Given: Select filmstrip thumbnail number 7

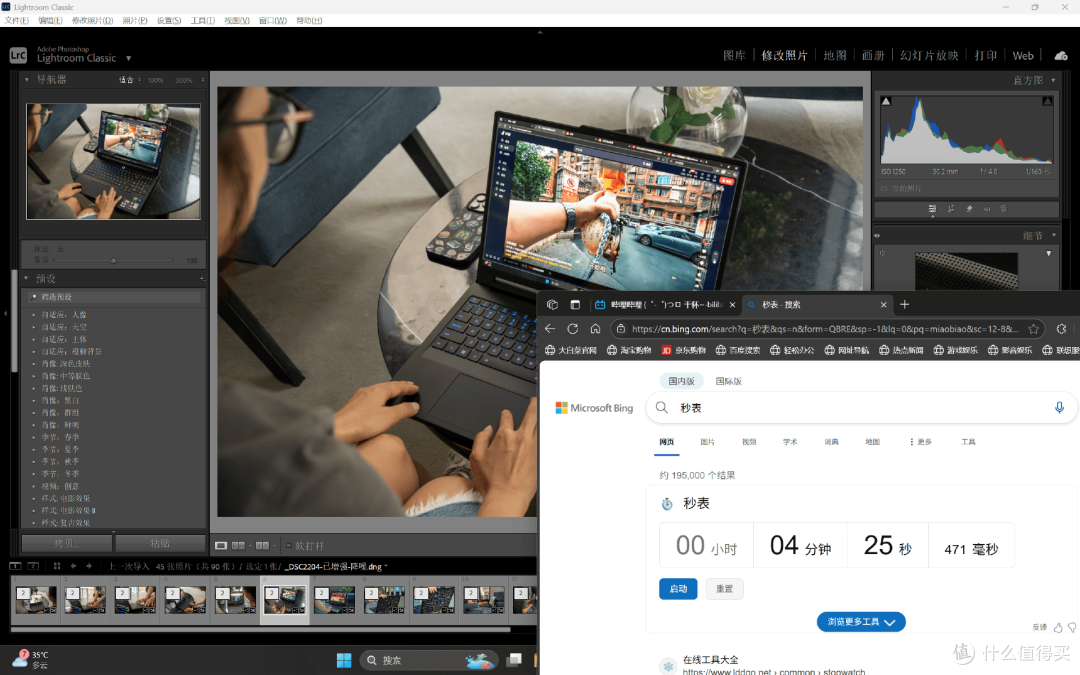Looking at the screenshot, I should [335, 599].
